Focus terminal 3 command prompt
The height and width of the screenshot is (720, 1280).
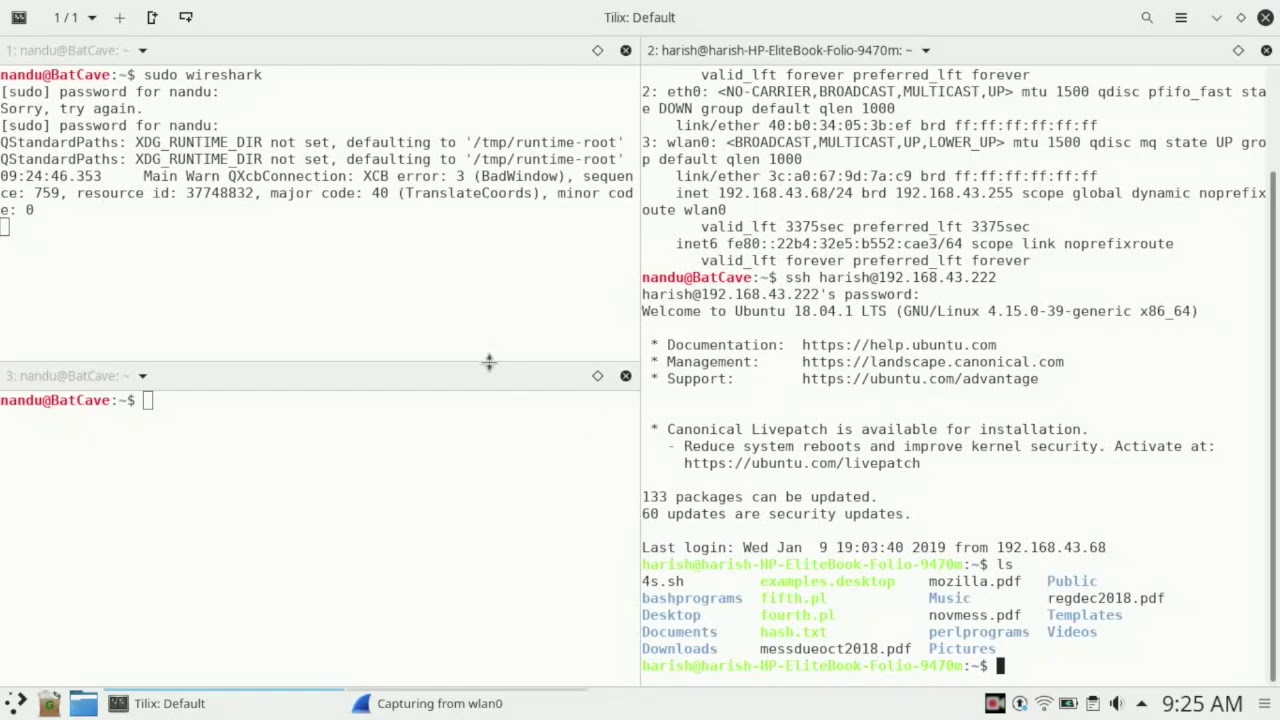coord(148,400)
